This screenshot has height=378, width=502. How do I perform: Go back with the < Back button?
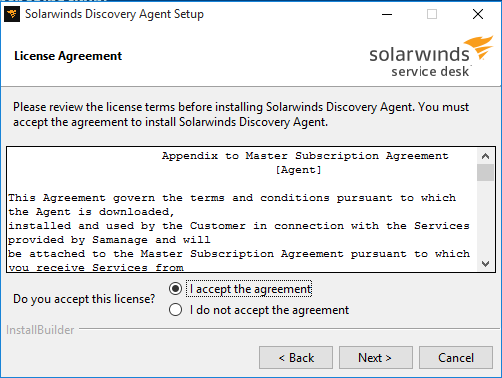pos(296,358)
